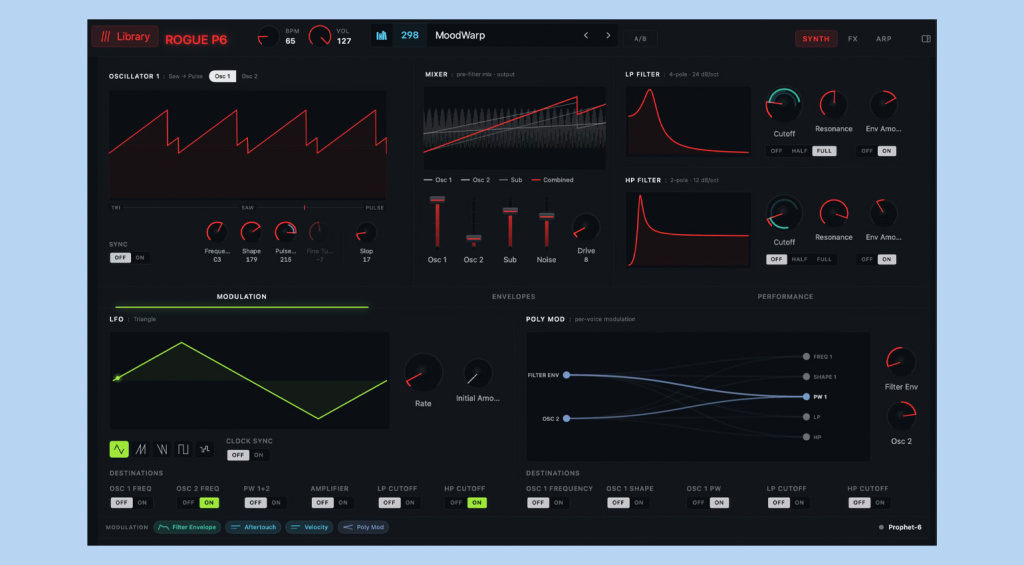This screenshot has height=565, width=1024.
Task: Select the square LFO waveform icon
Action: coord(184,449)
